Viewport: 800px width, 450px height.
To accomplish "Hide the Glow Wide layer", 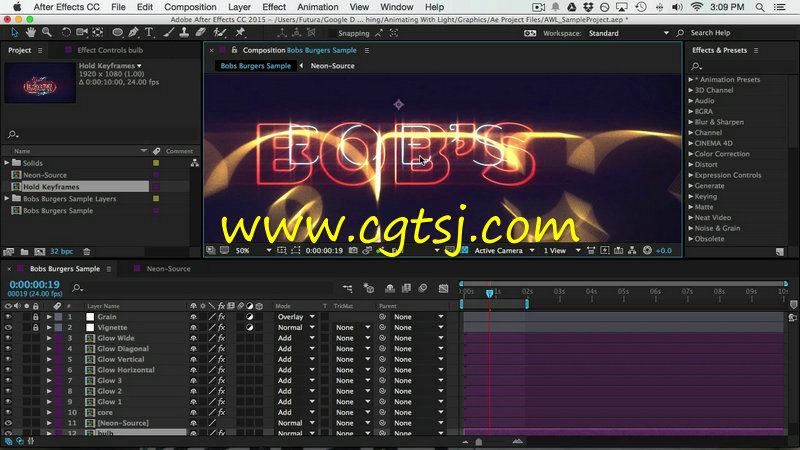I will [8, 338].
